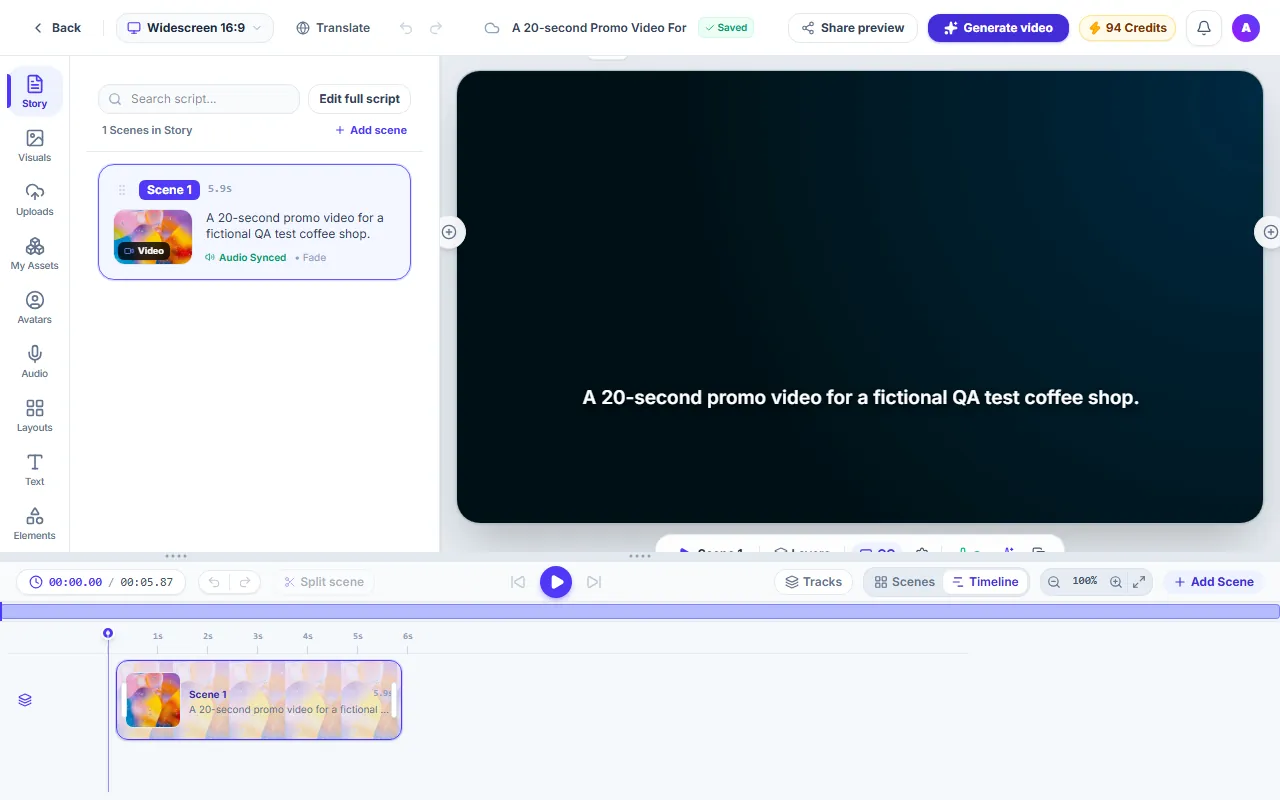
Task: Fit timeline to view with the expand icon
Action: coord(1139,582)
